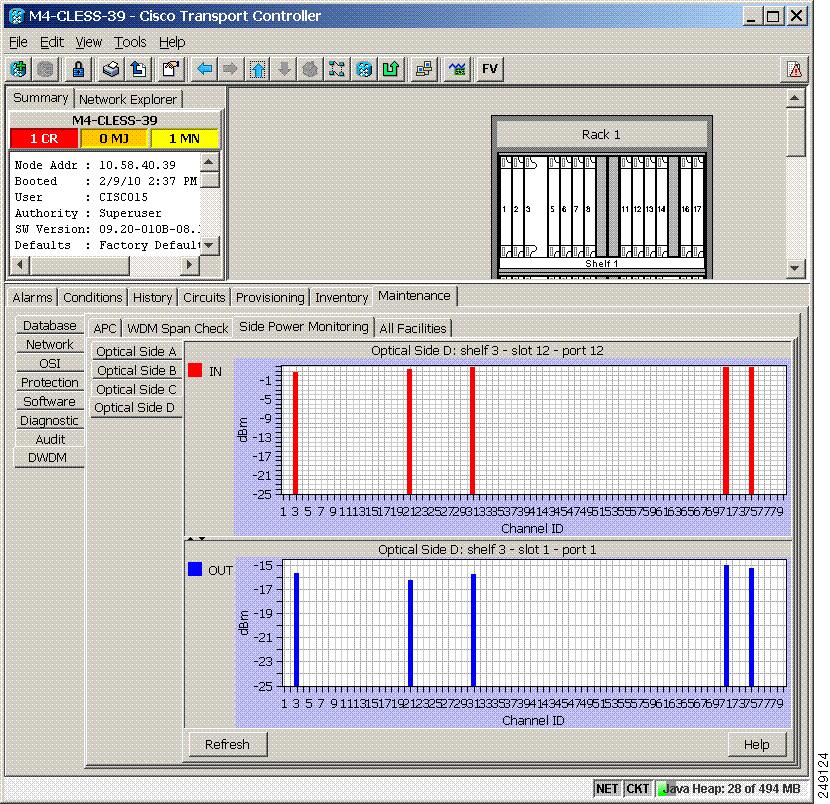The width and height of the screenshot is (830, 804).
Task: Open the Circuits tab
Action: pos(204,297)
